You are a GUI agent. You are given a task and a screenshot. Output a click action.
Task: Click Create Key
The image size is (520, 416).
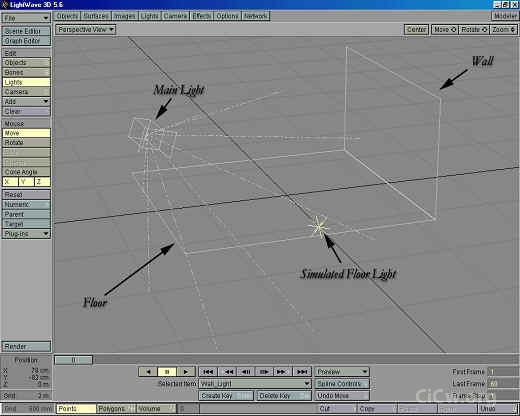[x=226, y=396]
